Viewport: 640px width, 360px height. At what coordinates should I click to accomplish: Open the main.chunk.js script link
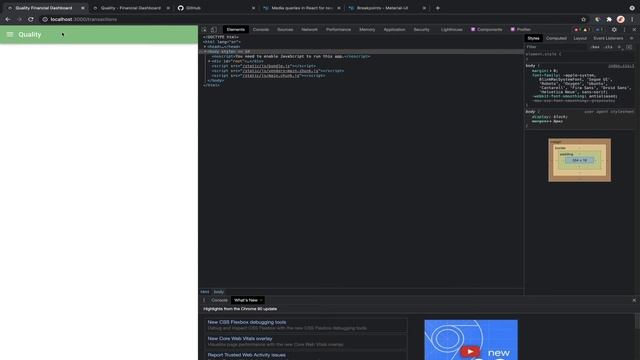point(271,76)
